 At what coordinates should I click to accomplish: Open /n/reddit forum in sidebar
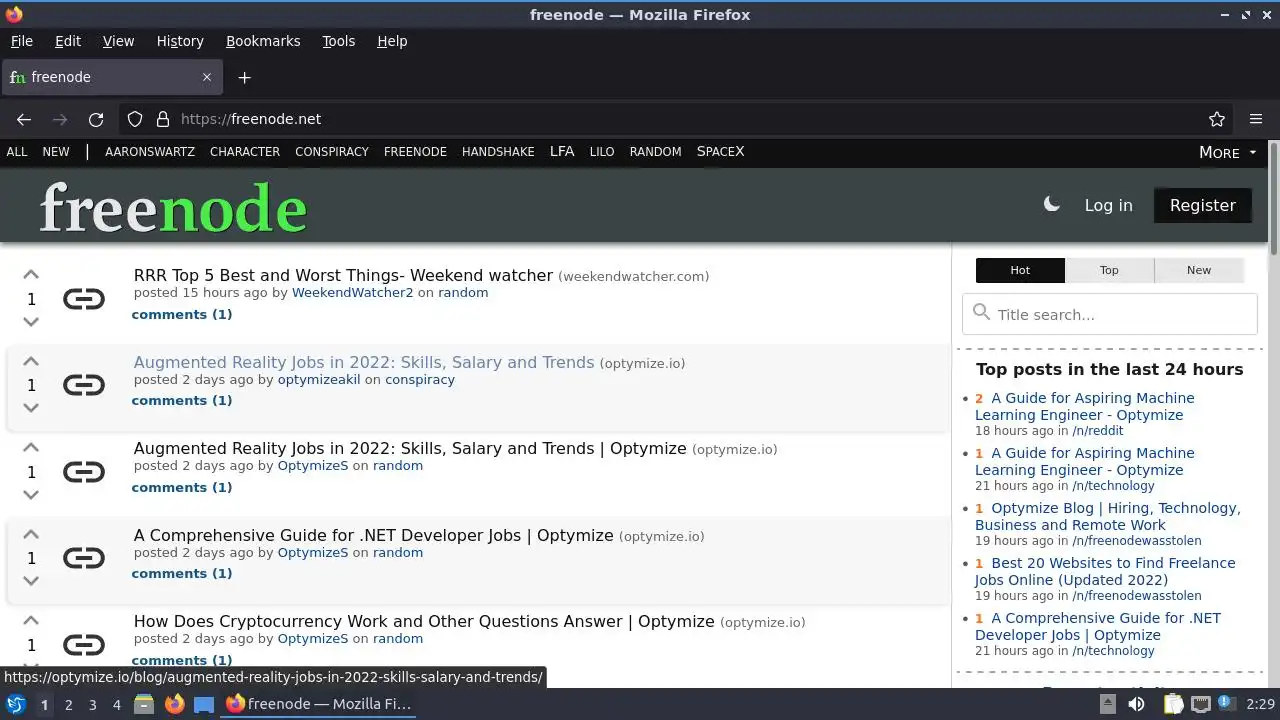[x=1098, y=431]
